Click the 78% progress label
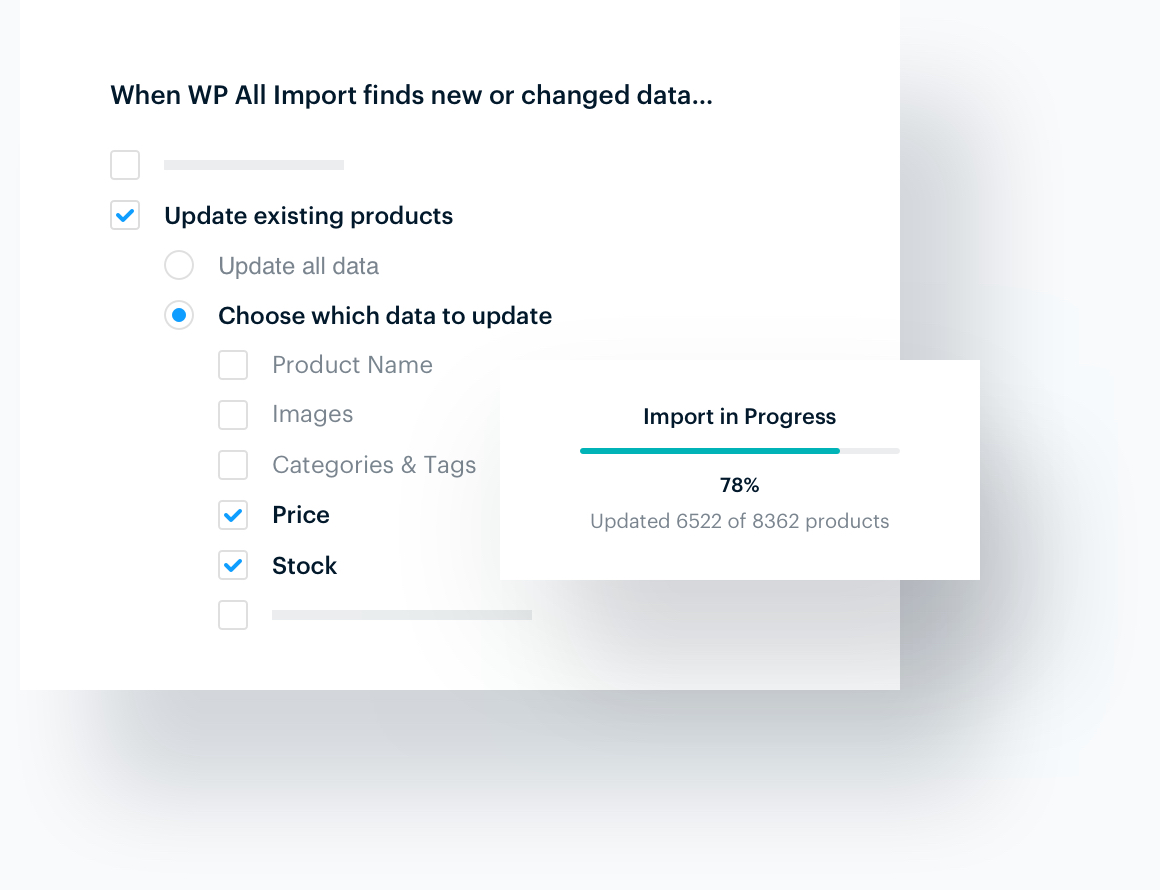Image resolution: width=1160 pixels, height=890 pixels. (739, 485)
